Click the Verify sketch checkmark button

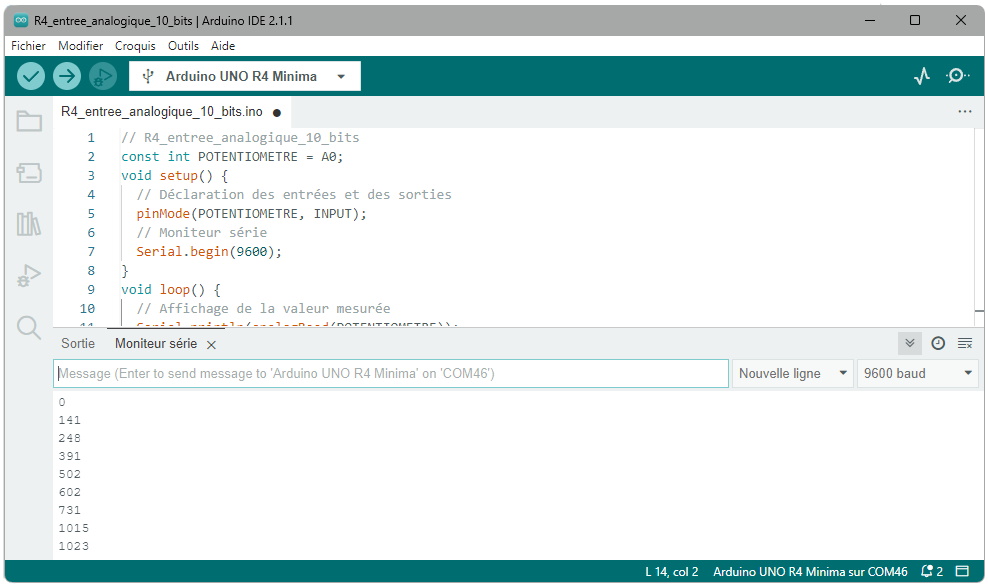point(30,76)
